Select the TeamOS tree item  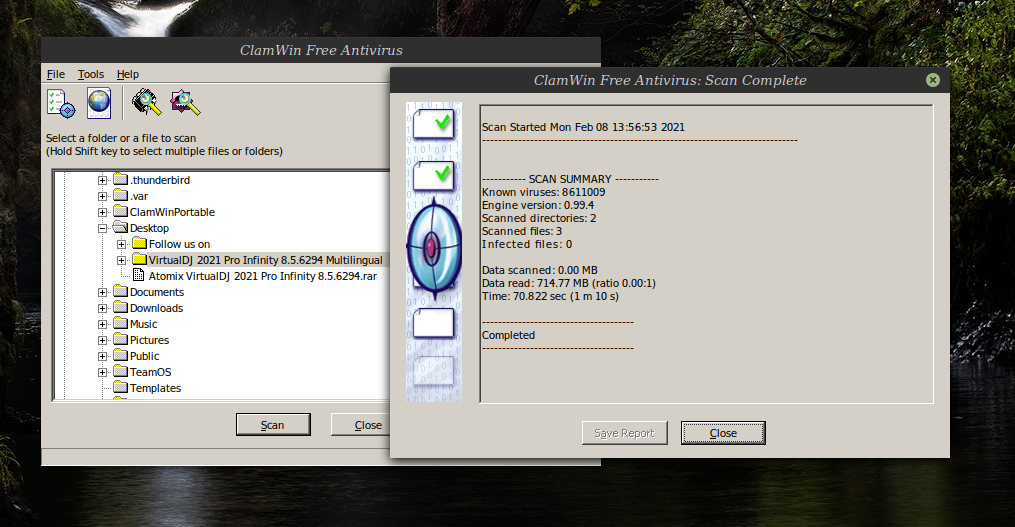[150, 372]
